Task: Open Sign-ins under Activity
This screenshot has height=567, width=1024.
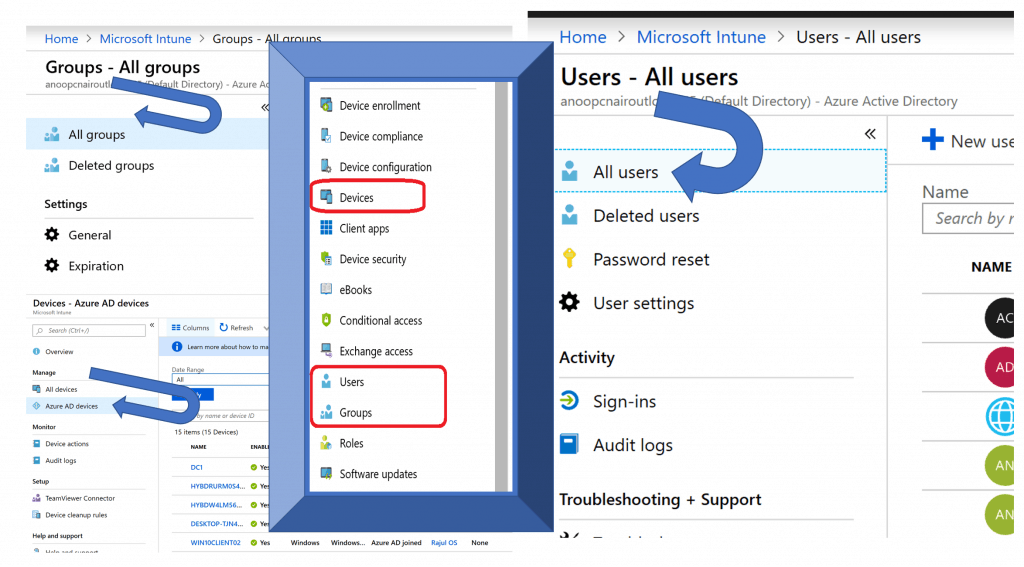Action: point(608,401)
